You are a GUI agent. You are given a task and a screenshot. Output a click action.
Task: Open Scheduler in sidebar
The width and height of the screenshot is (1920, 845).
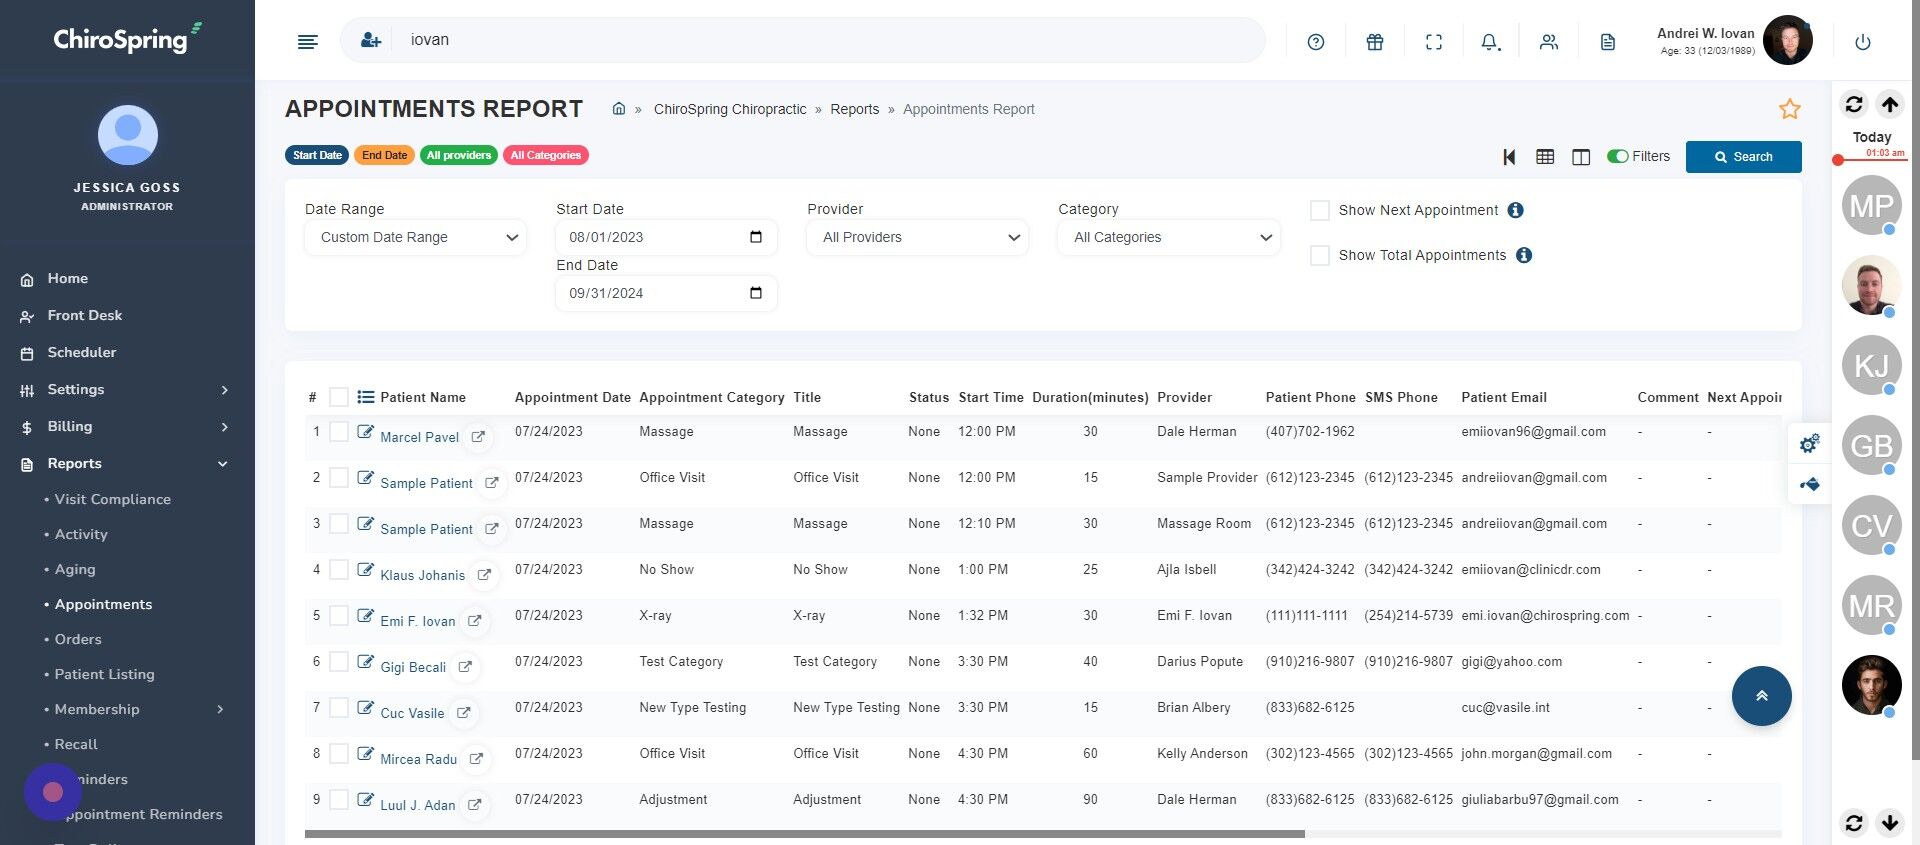coord(81,352)
